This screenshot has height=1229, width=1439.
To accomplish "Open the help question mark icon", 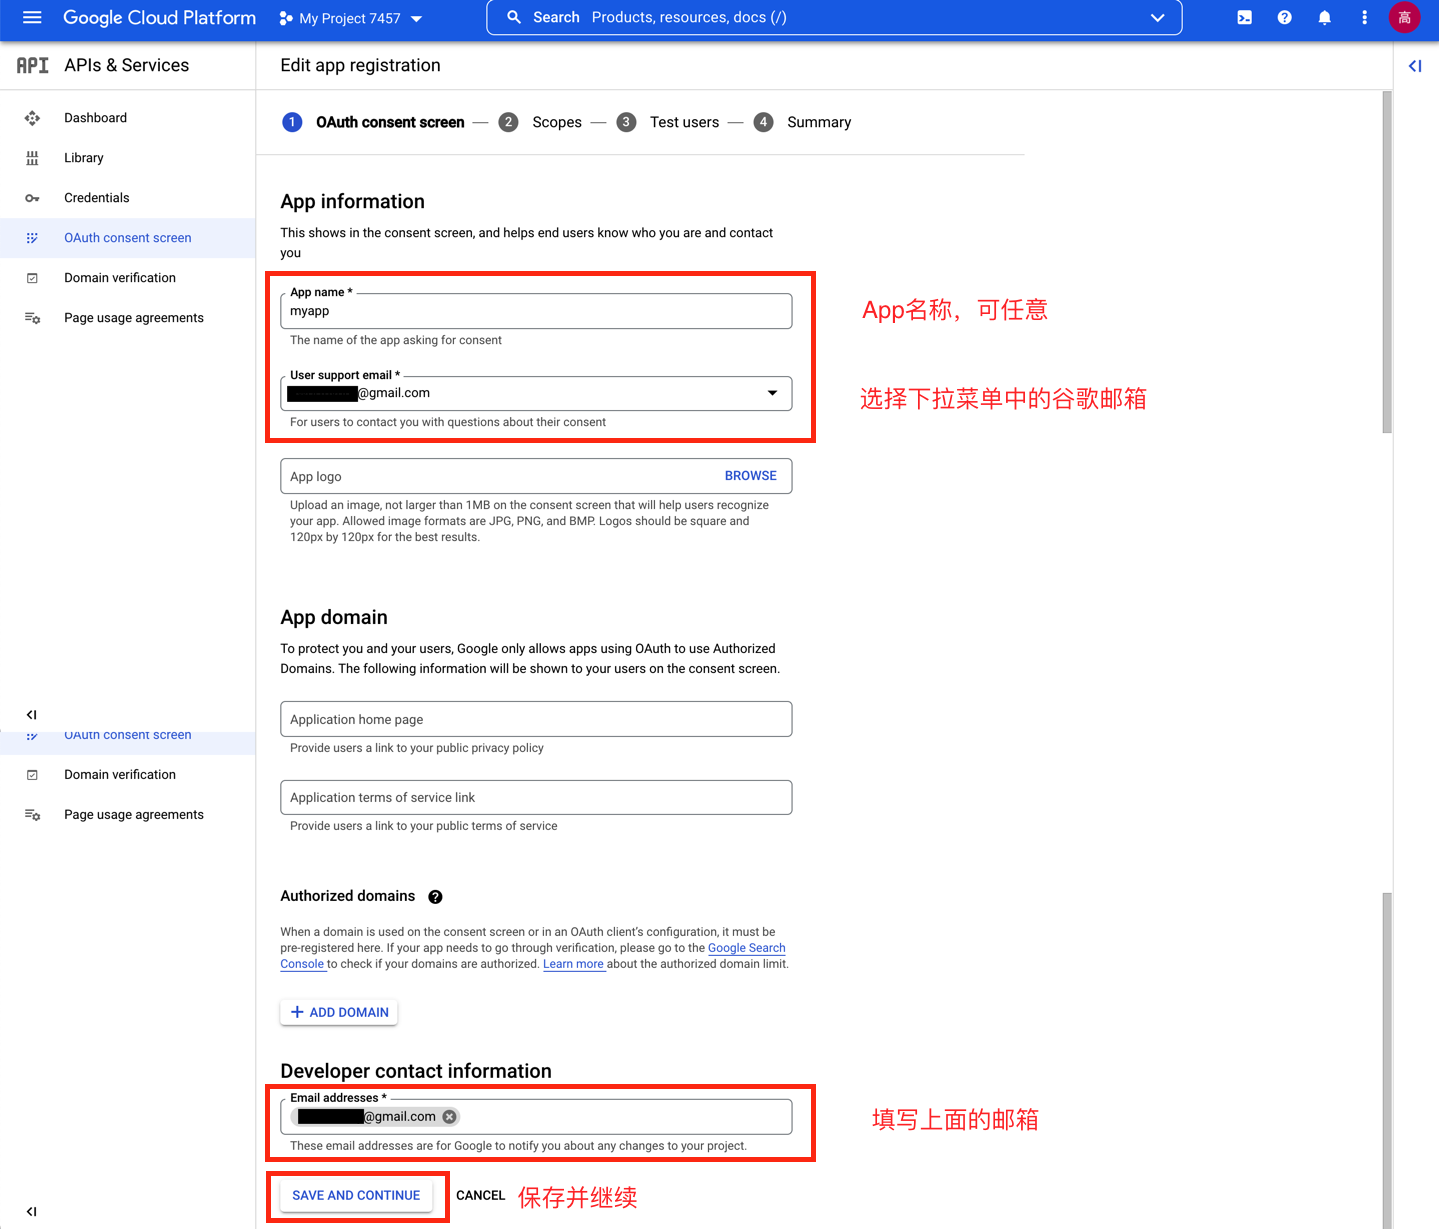I will pos(1284,17).
